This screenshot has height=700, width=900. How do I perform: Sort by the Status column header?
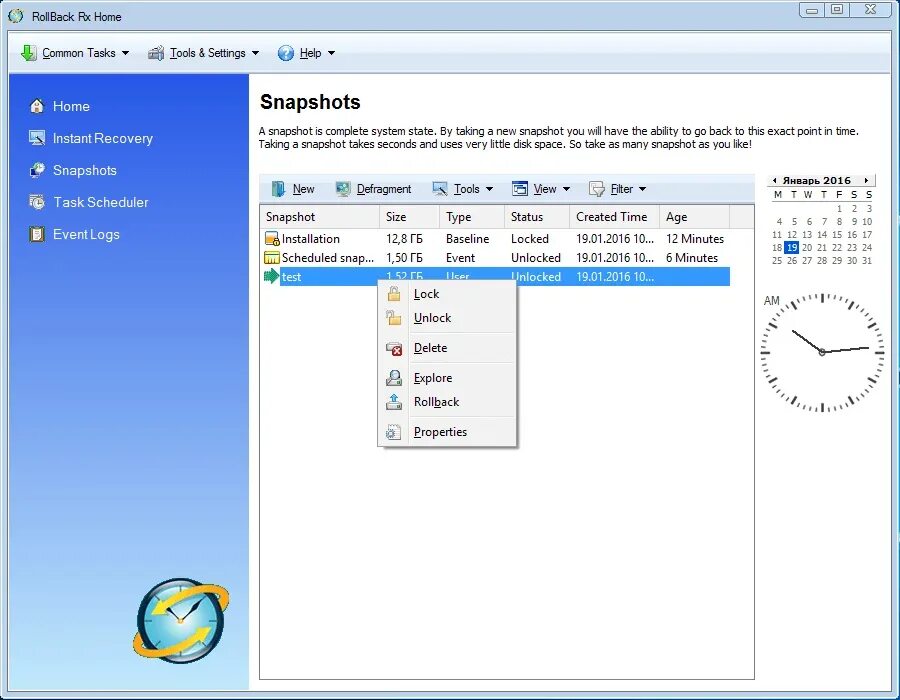pyautogui.click(x=537, y=217)
